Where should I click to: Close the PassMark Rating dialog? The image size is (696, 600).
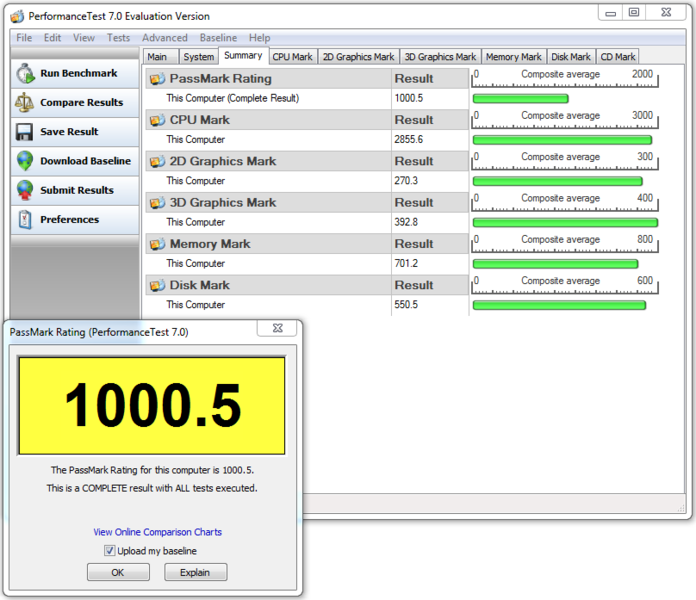(x=277, y=328)
